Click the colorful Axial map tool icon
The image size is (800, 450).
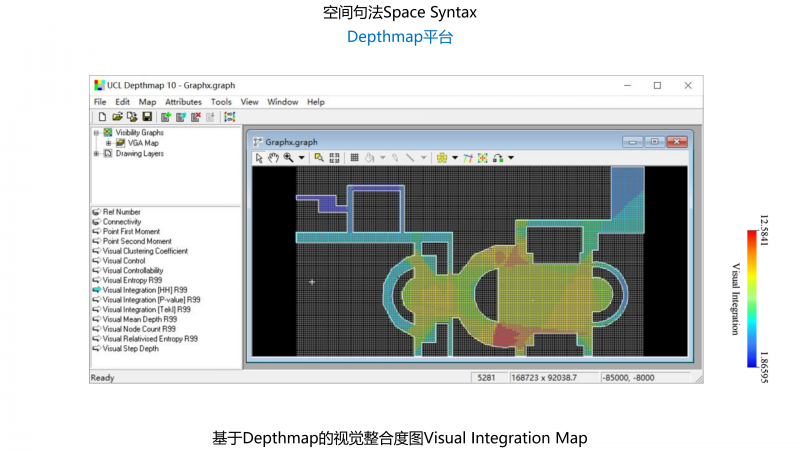(467, 158)
